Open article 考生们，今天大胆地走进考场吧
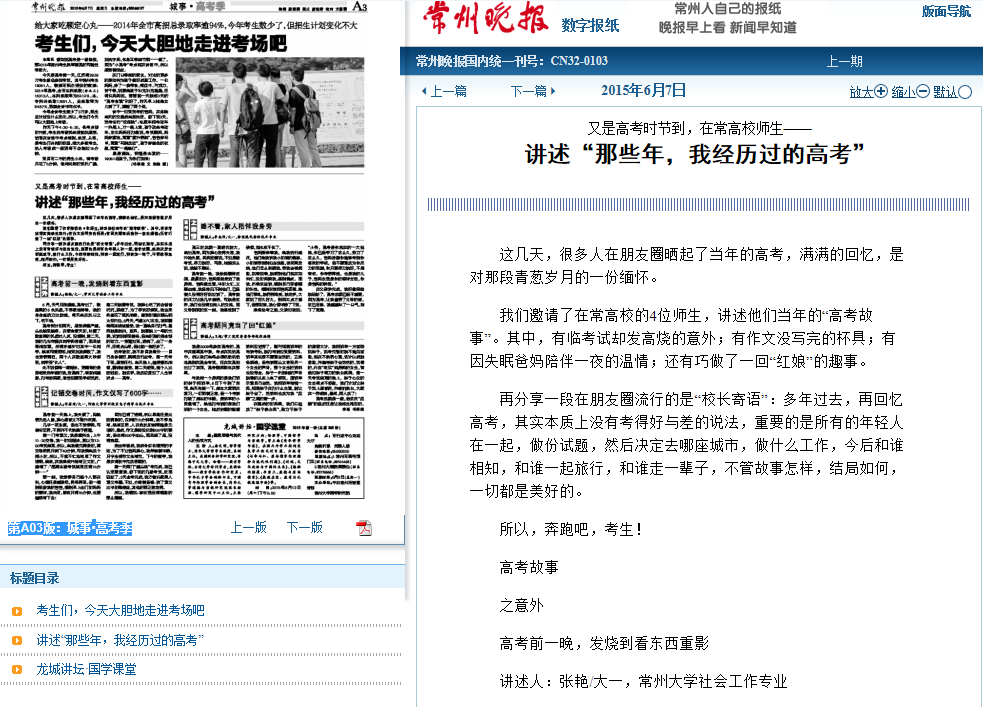Screen dimensions: 983x707 coord(120,610)
